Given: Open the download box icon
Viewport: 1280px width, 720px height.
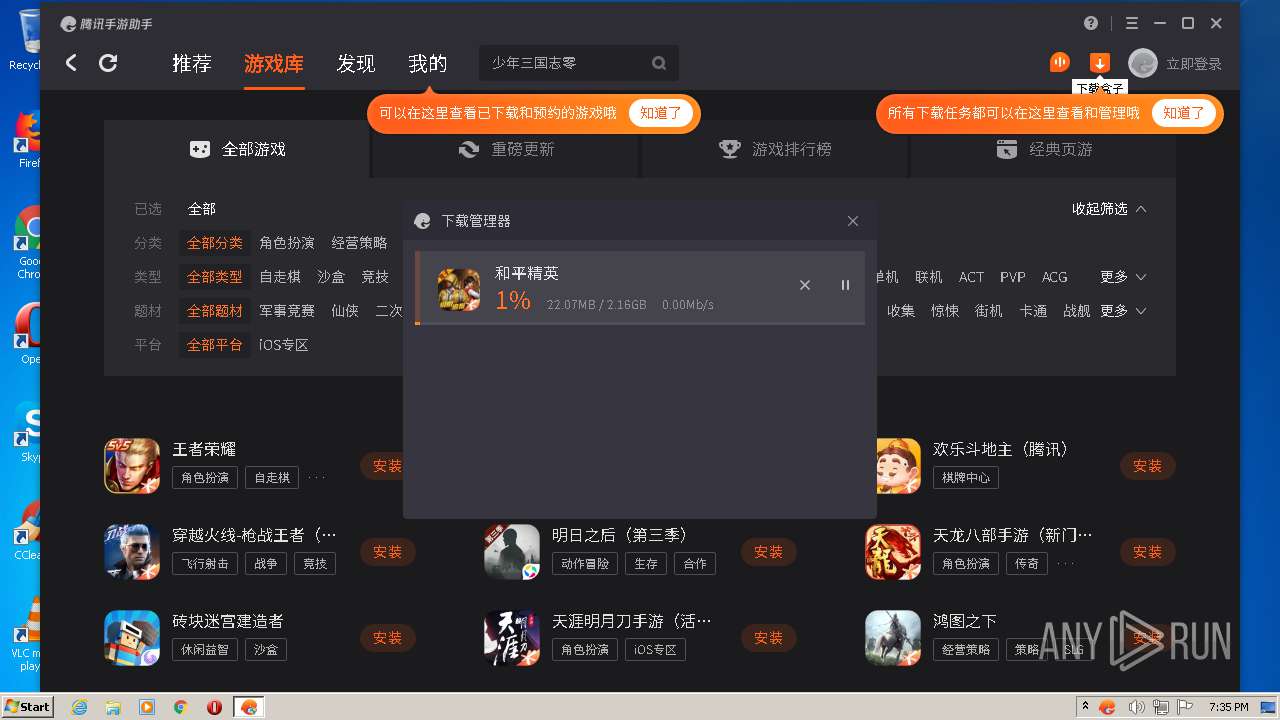Looking at the screenshot, I should point(1099,63).
